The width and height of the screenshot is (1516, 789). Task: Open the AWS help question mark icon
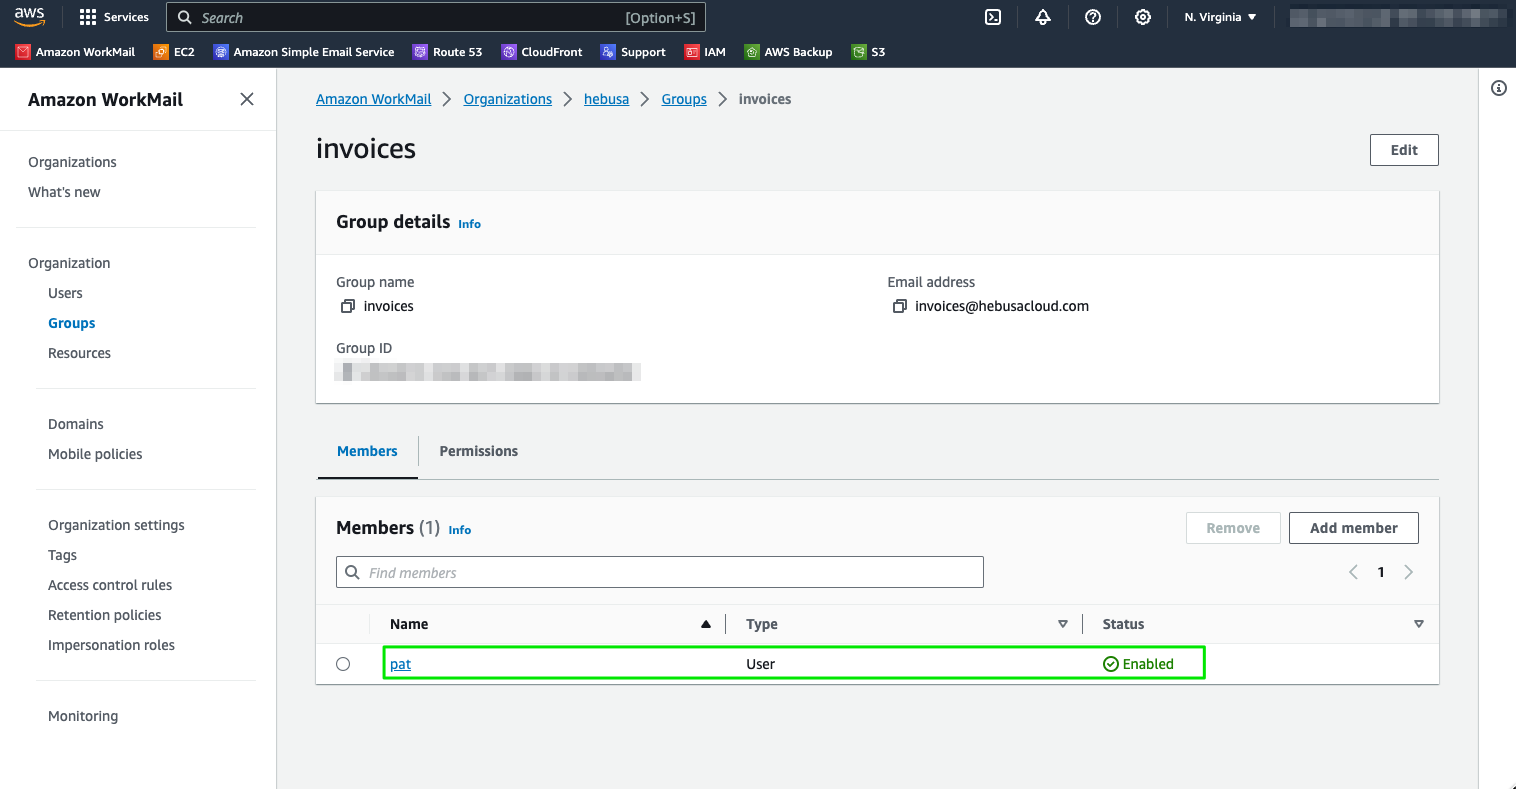pyautogui.click(x=1093, y=17)
